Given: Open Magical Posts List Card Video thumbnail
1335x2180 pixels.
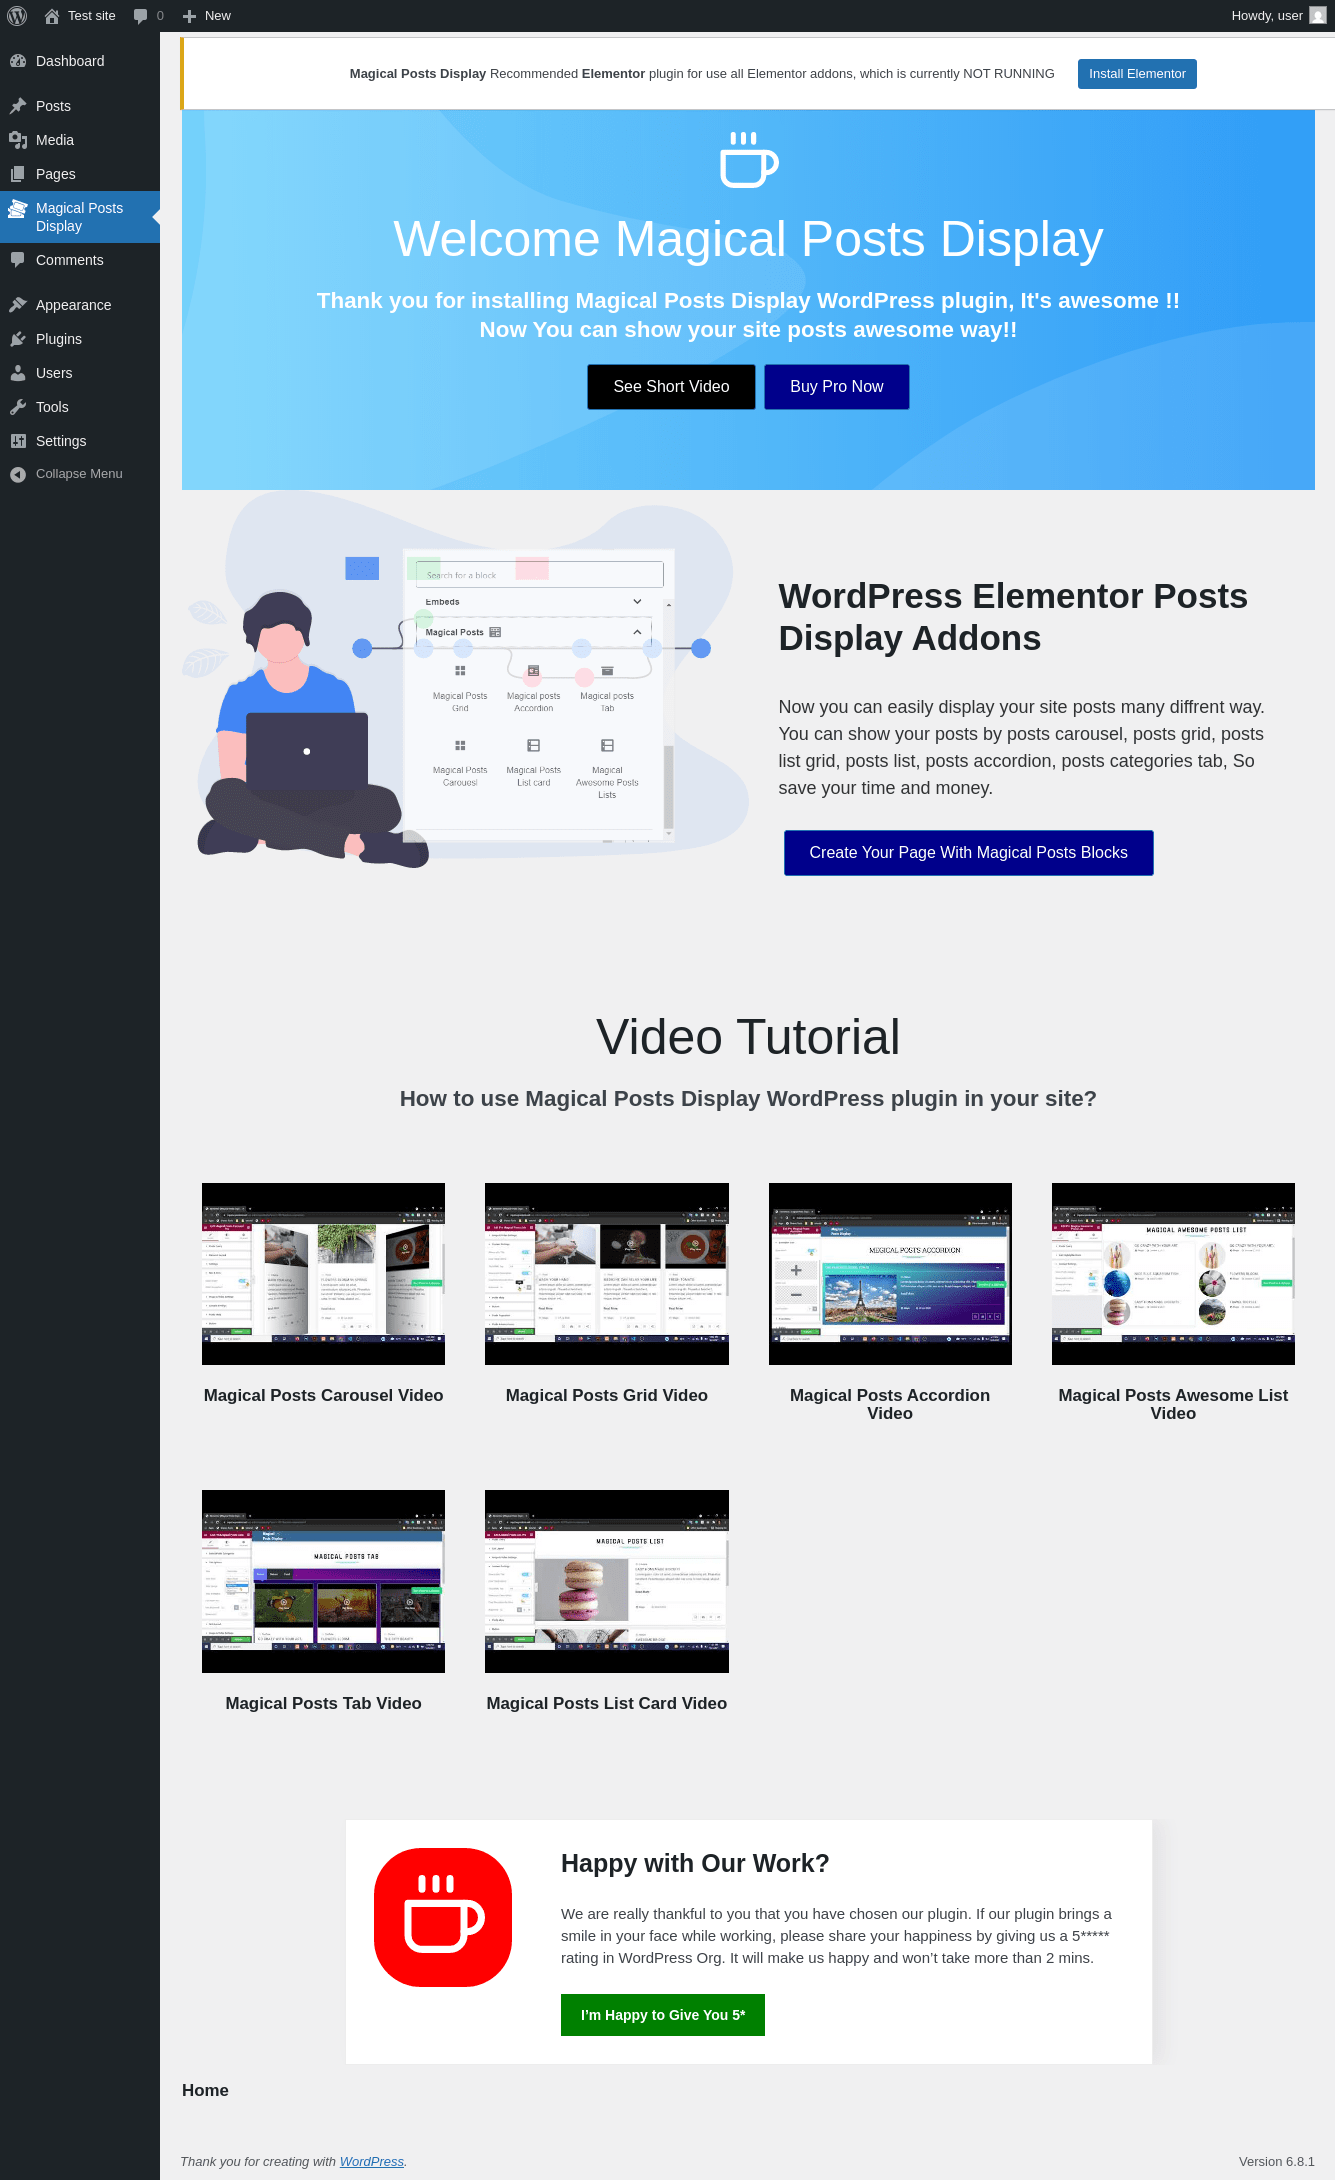Looking at the screenshot, I should [607, 1581].
